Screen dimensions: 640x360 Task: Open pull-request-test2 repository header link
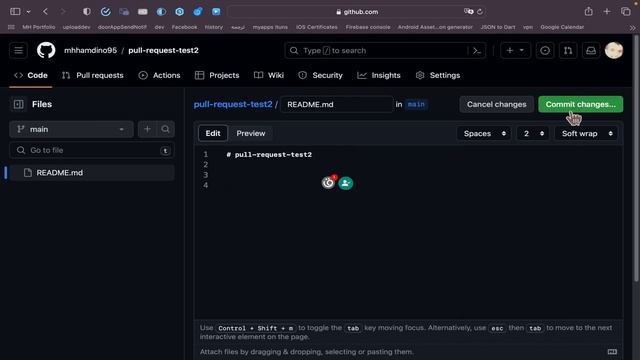(163, 50)
